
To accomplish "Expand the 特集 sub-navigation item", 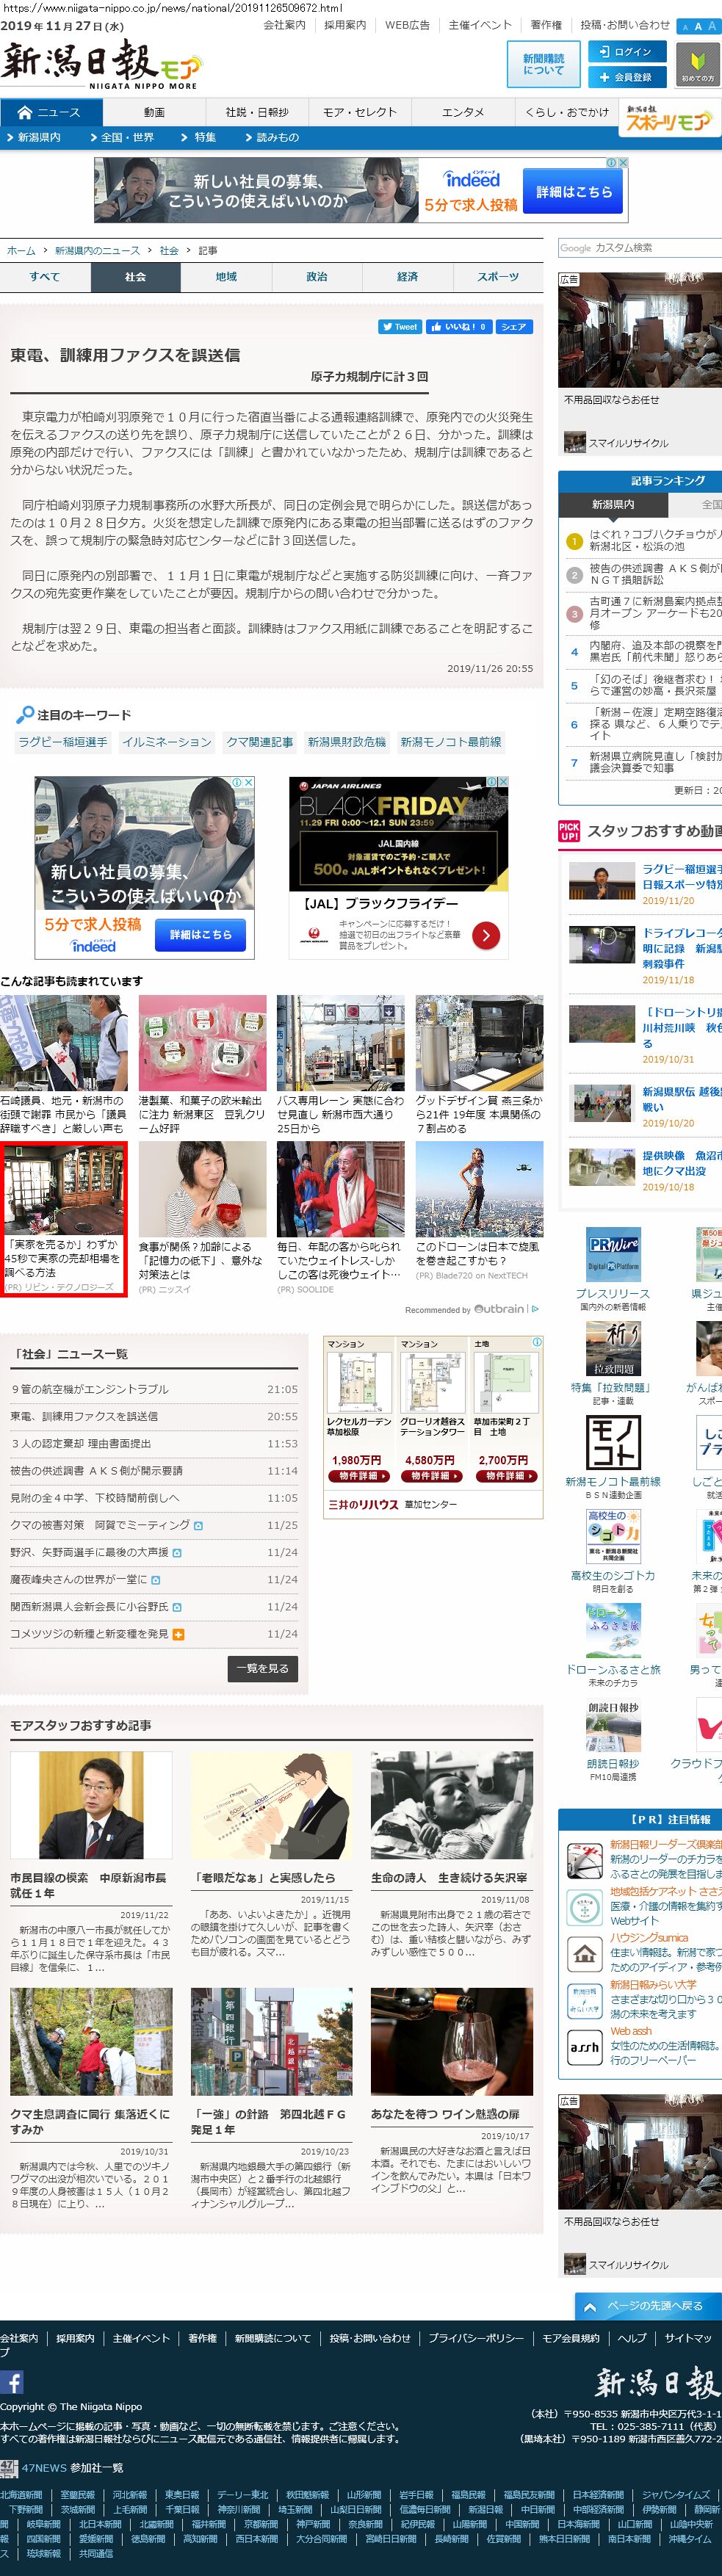I will 198,137.
